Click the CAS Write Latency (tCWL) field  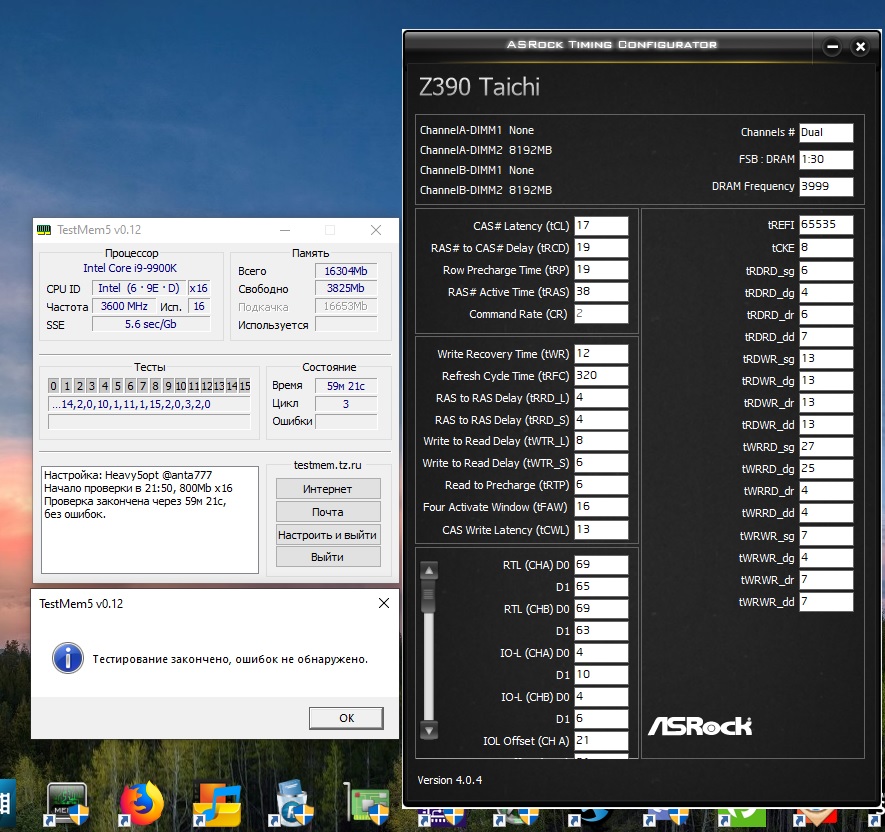point(601,529)
